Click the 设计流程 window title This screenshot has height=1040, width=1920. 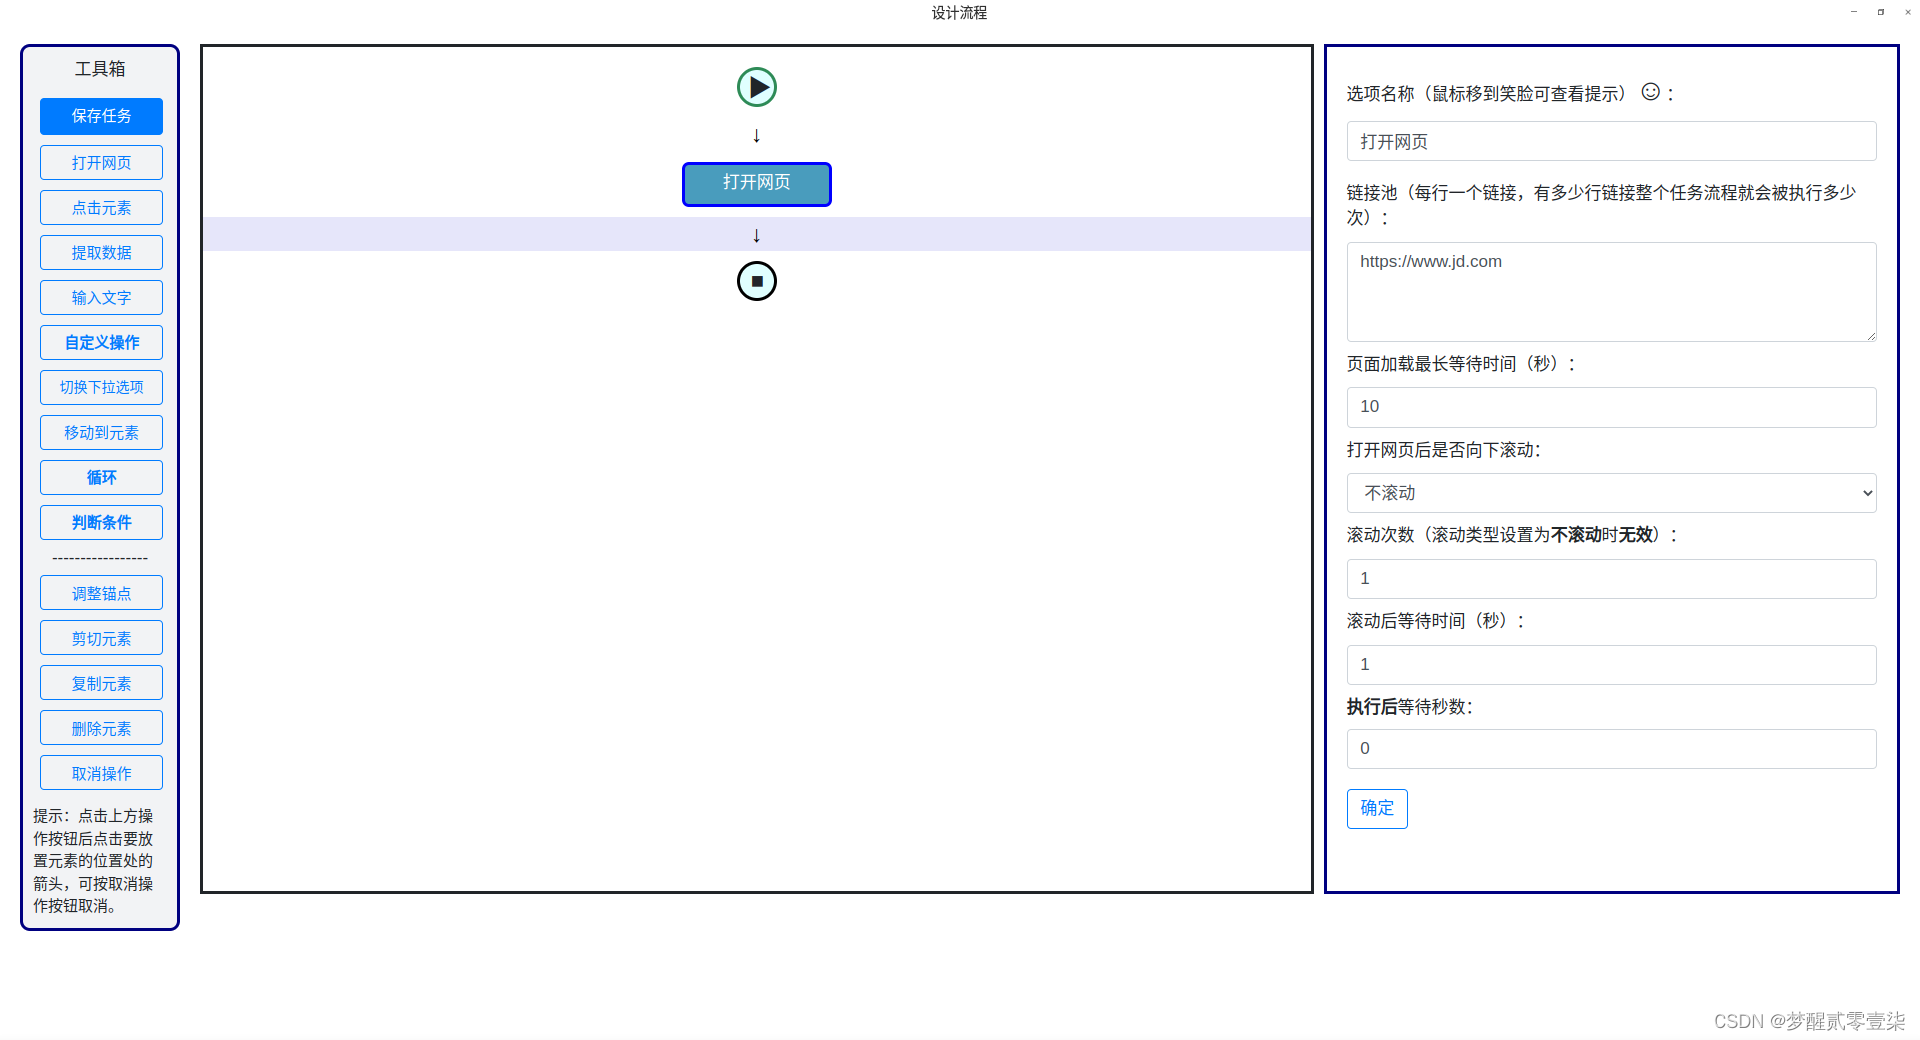pyautogui.click(x=959, y=13)
